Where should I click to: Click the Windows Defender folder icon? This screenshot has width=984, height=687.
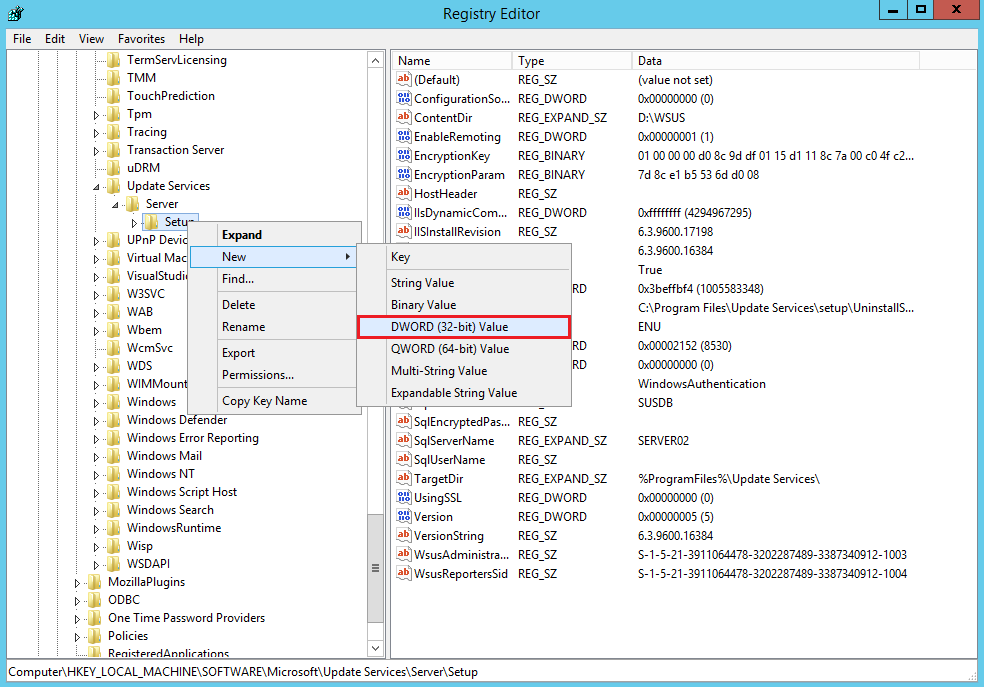[114, 420]
